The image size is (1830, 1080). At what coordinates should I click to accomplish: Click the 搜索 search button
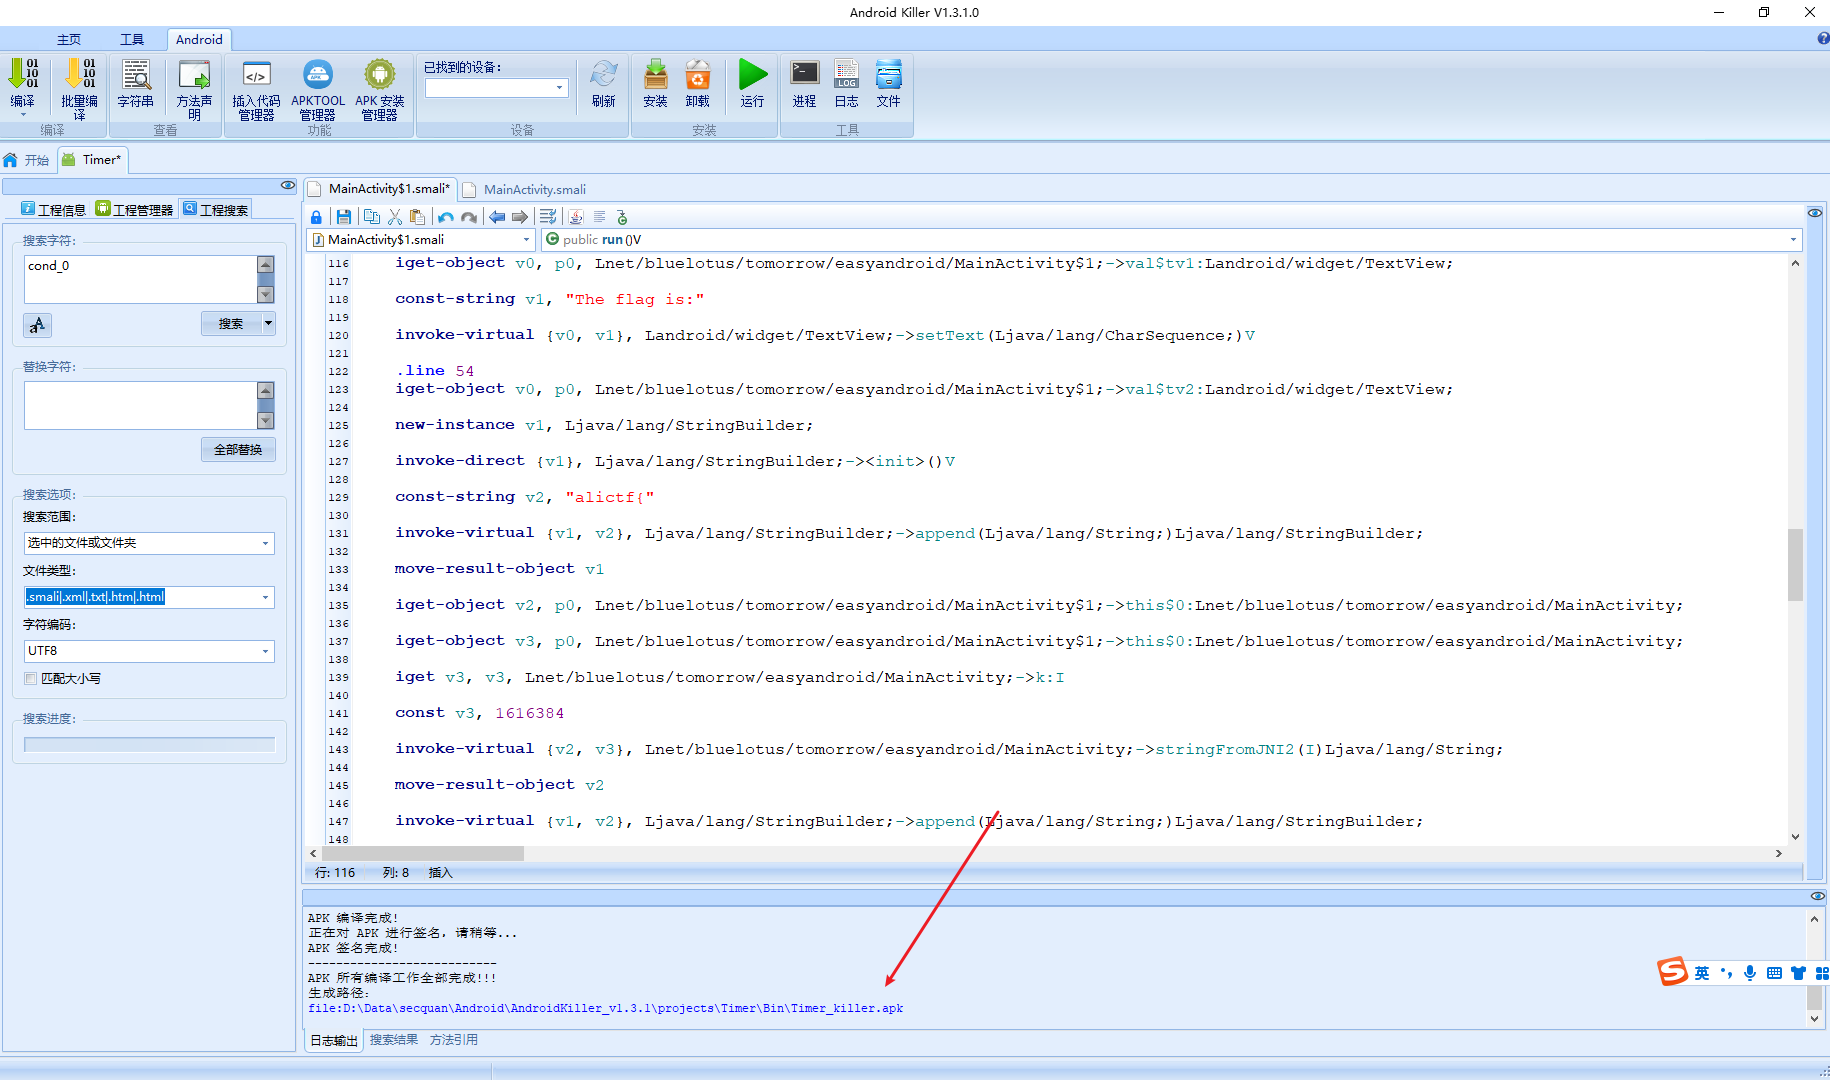tap(231, 323)
